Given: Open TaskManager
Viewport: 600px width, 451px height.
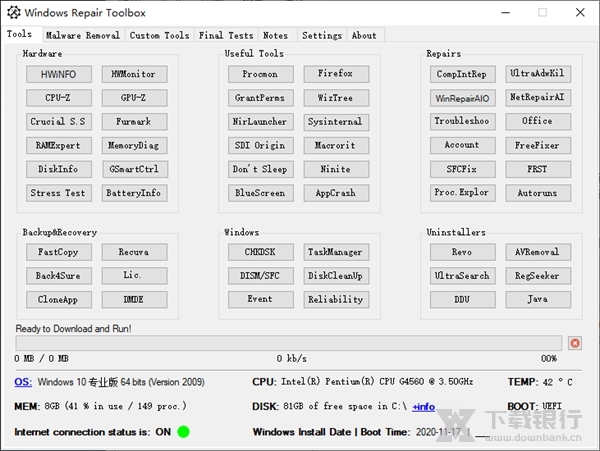Looking at the screenshot, I should 336,252.
